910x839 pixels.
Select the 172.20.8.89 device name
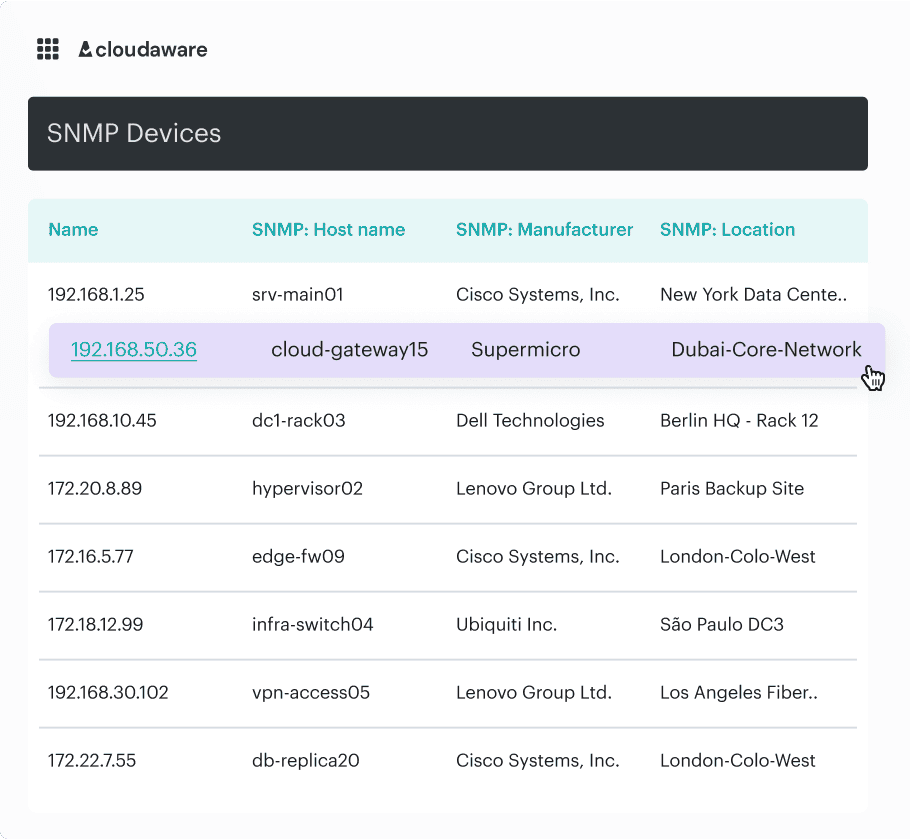click(95, 488)
